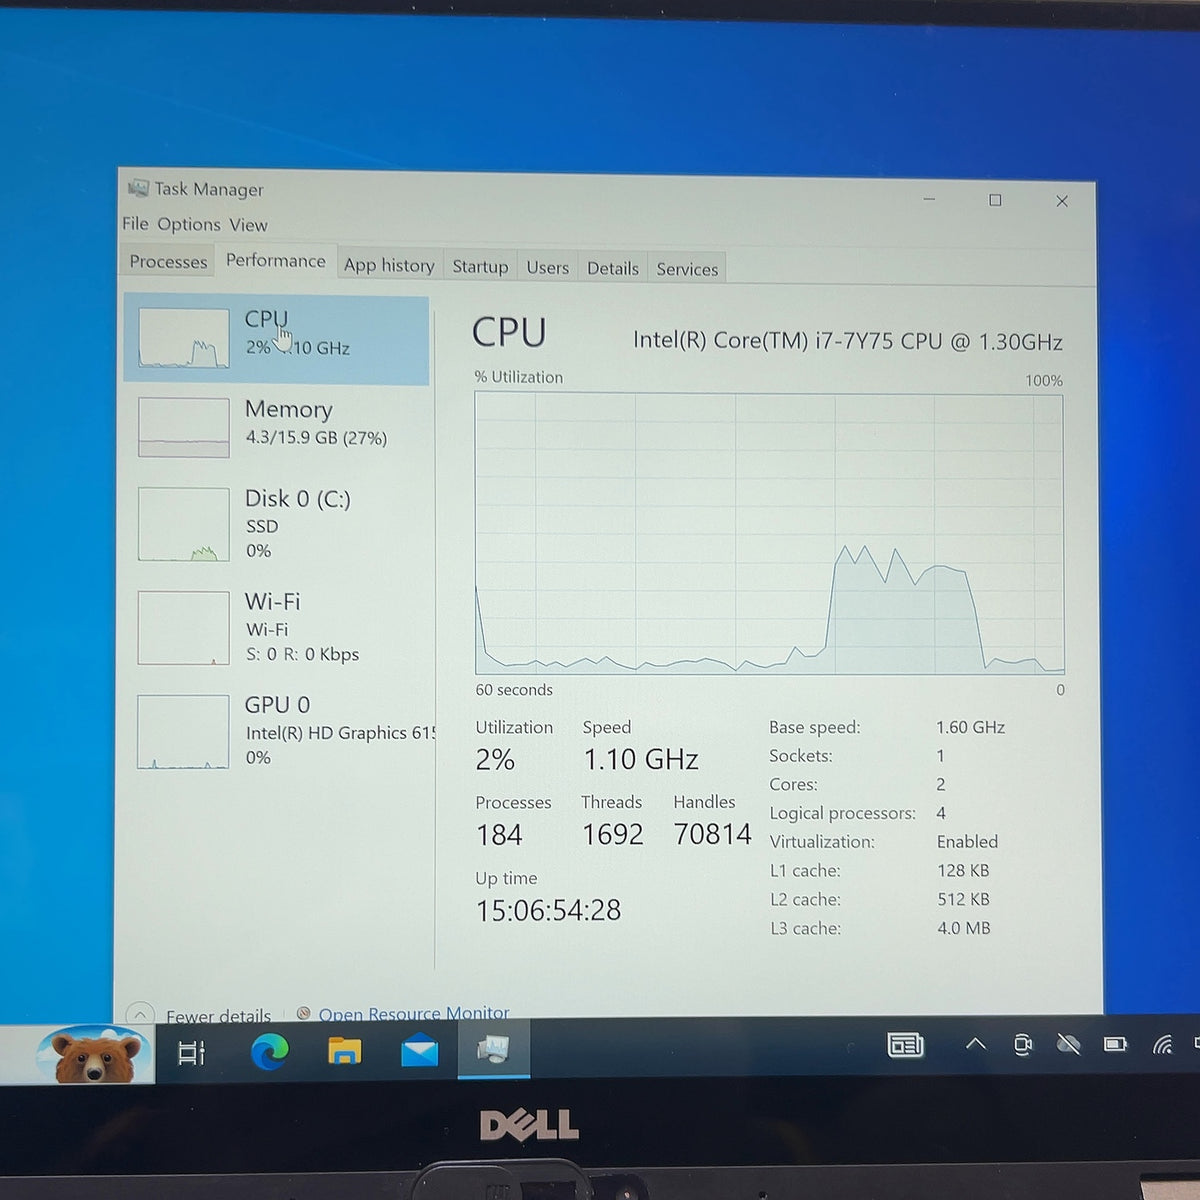The height and width of the screenshot is (1200, 1200).
Task: Collapse view with the Fewer details arrow
Action: pos(141,1013)
